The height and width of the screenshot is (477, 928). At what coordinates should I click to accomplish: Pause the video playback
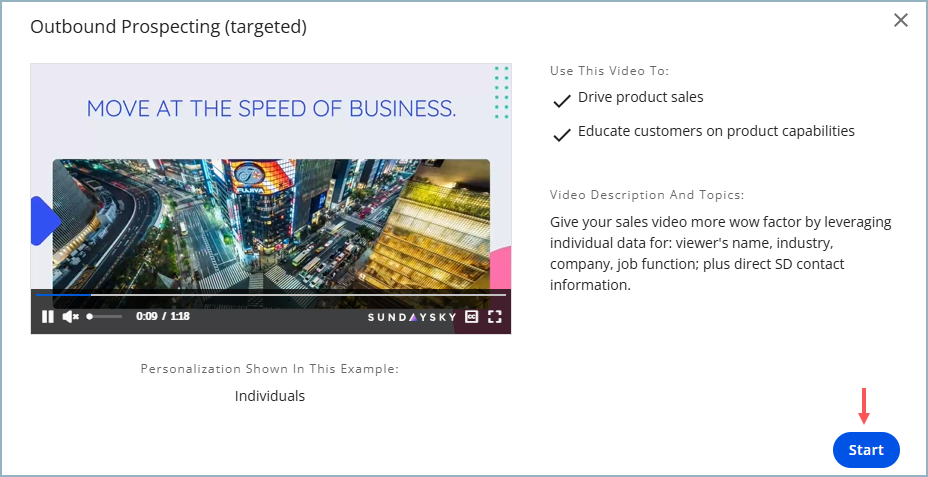click(x=48, y=317)
